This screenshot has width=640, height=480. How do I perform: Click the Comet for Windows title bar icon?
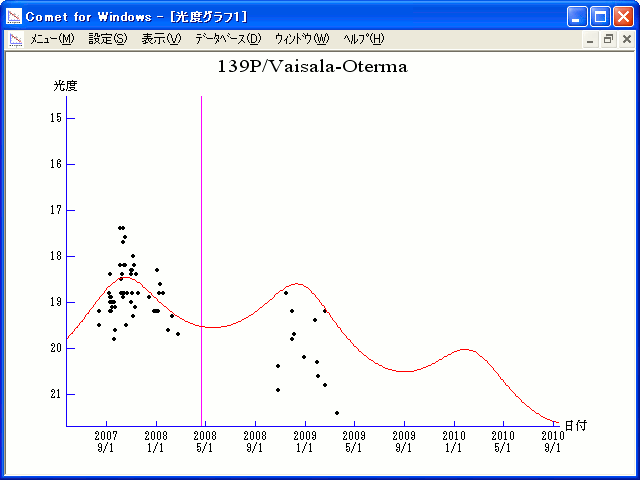coord(14,16)
